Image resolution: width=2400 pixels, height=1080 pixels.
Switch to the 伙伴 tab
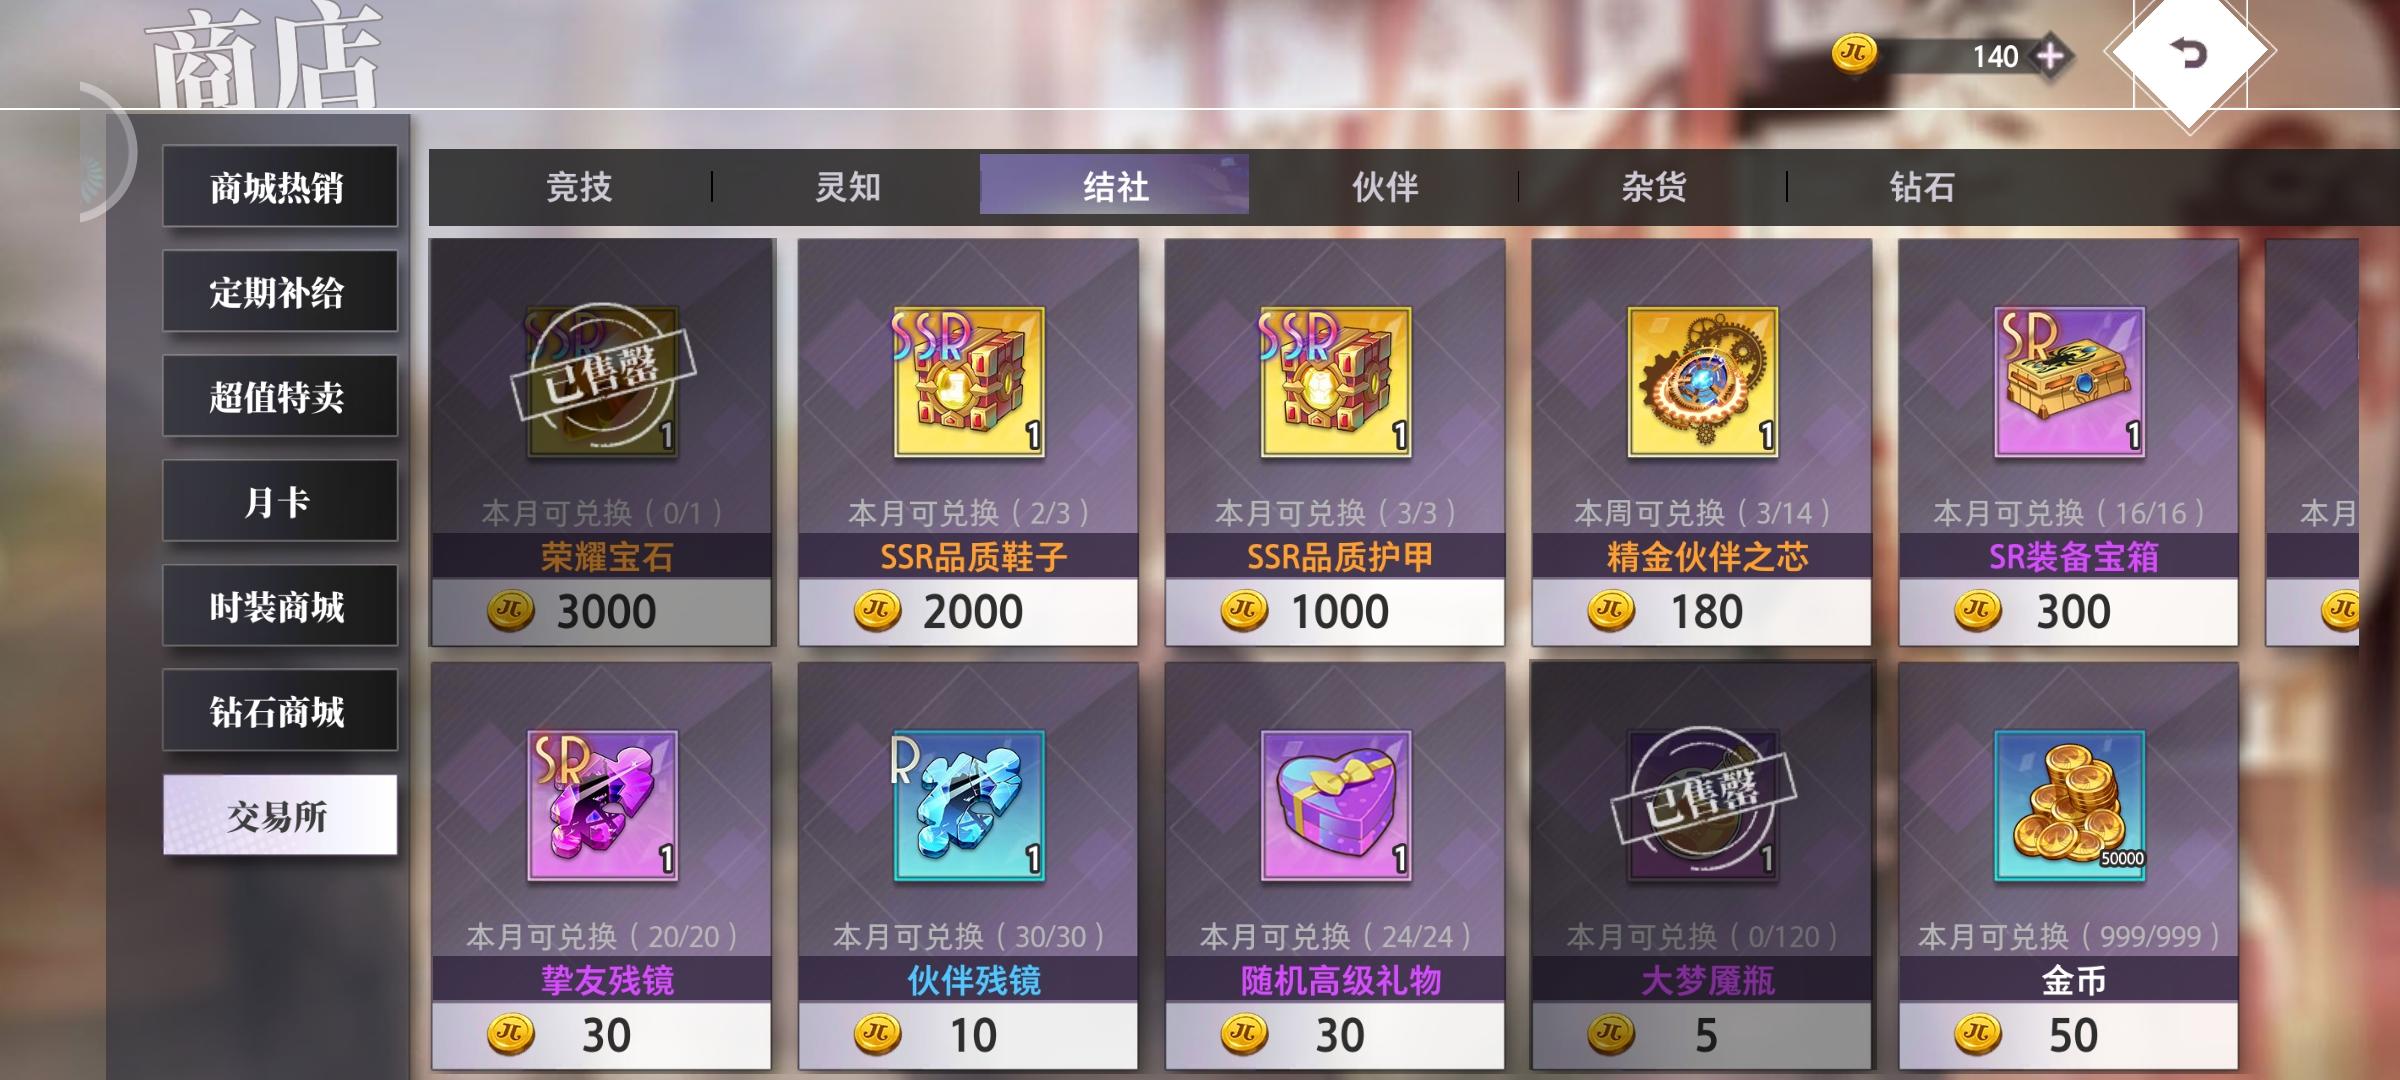pos(1385,186)
